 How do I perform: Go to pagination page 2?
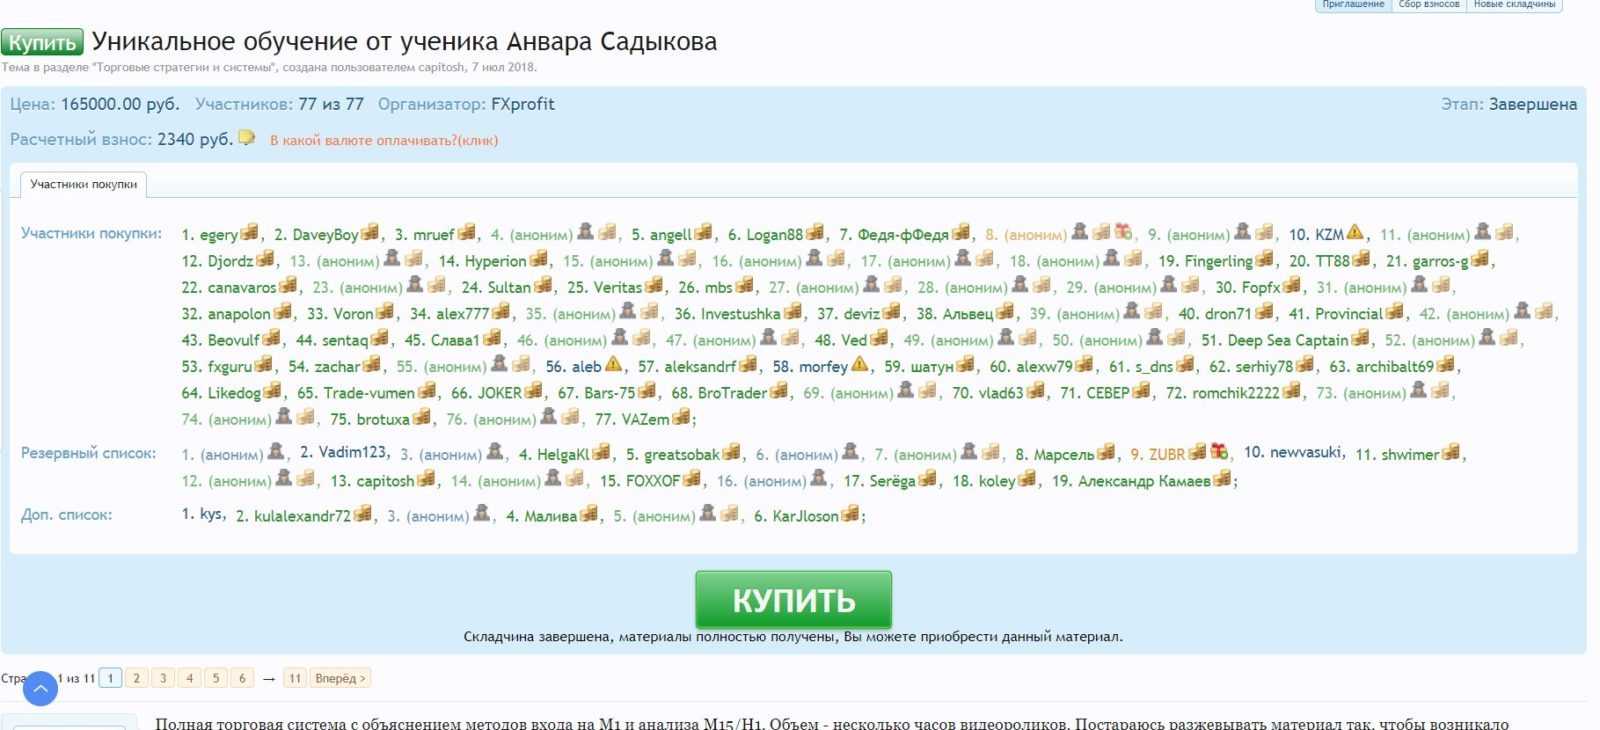pyautogui.click(x=137, y=678)
